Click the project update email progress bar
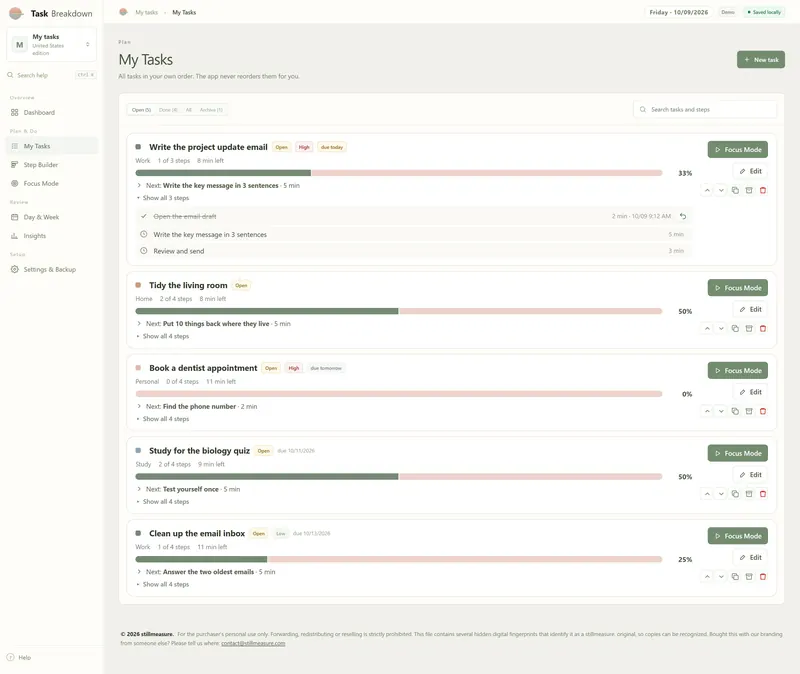 click(x=398, y=173)
